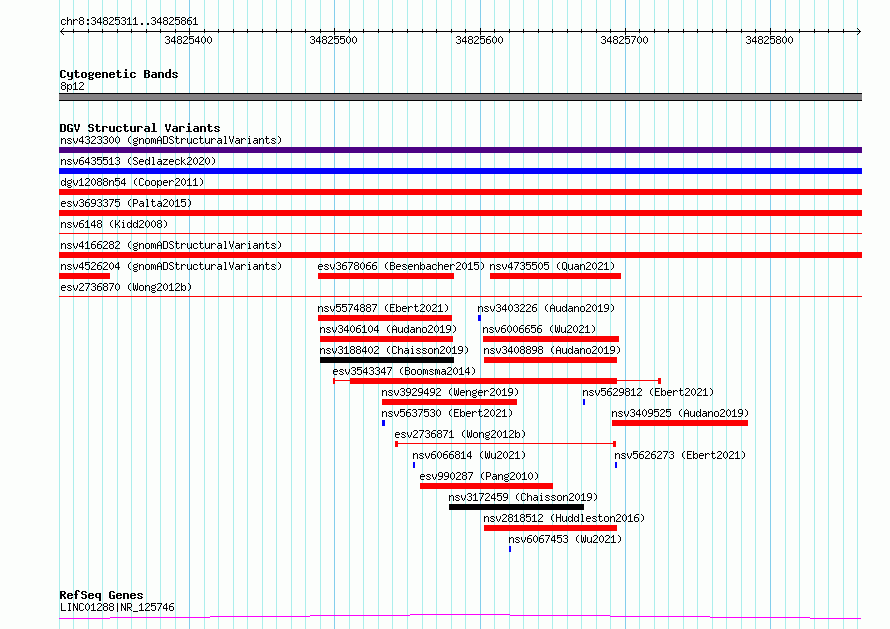This screenshot has height=629, width=890.
Task: Open the LINC01288|NR_125746 gene label
Action: pyautogui.click(x=117, y=607)
